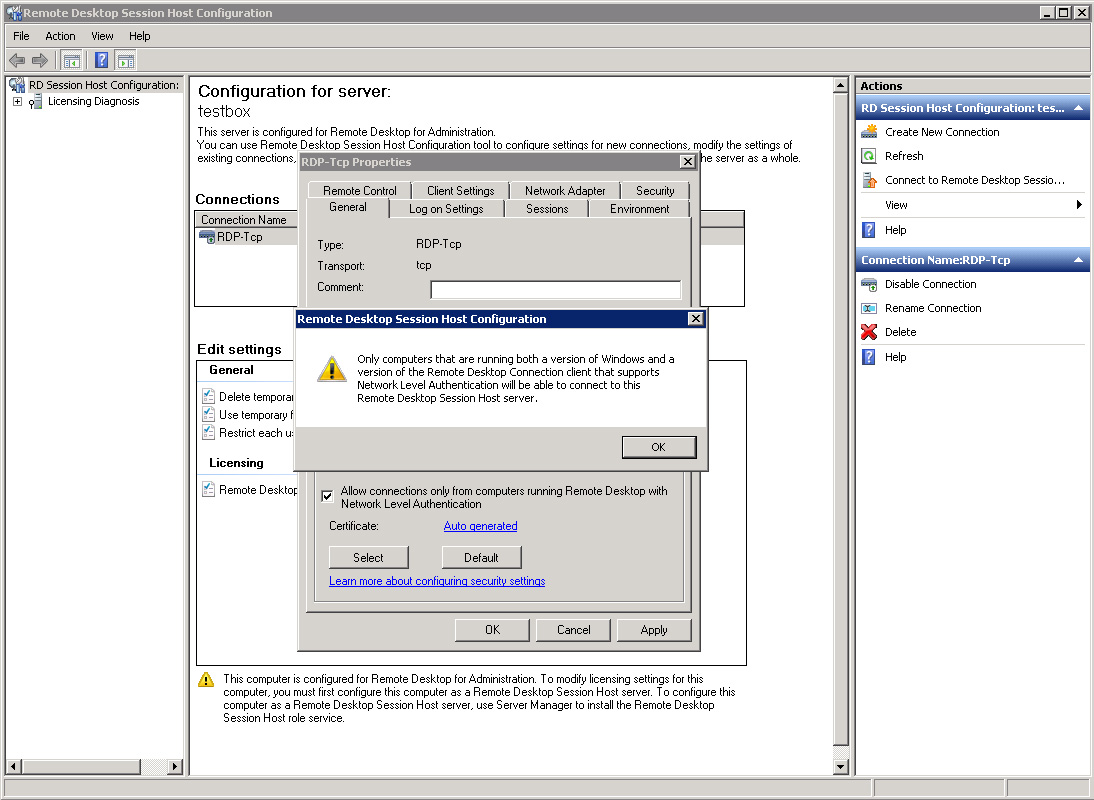Click the Connect to Remote Desktop Session icon
Screen dimensions: 1094x800
869,180
